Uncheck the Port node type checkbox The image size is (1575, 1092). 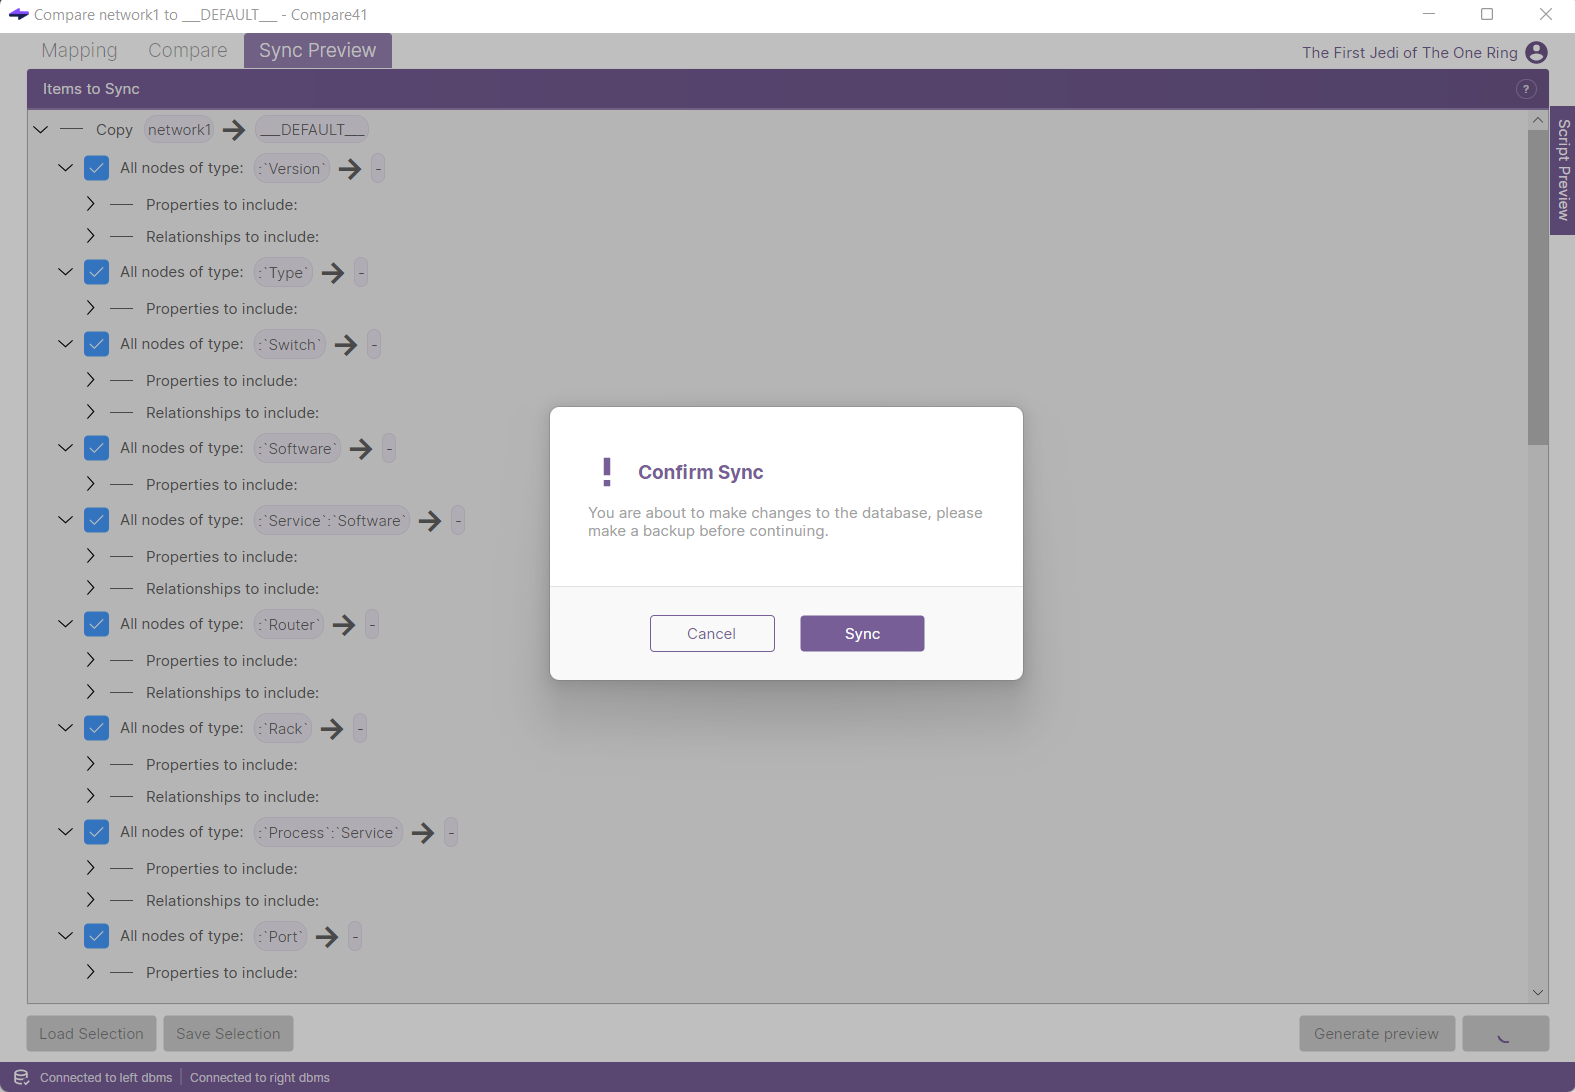(x=97, y=936)
